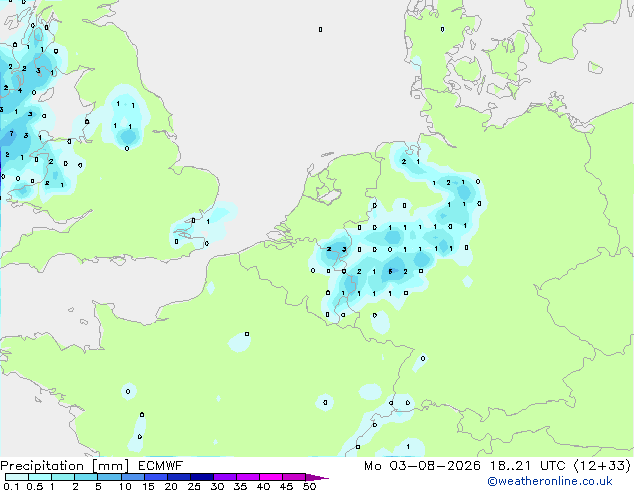Click the '35' legend scale label

pos(240,486)
